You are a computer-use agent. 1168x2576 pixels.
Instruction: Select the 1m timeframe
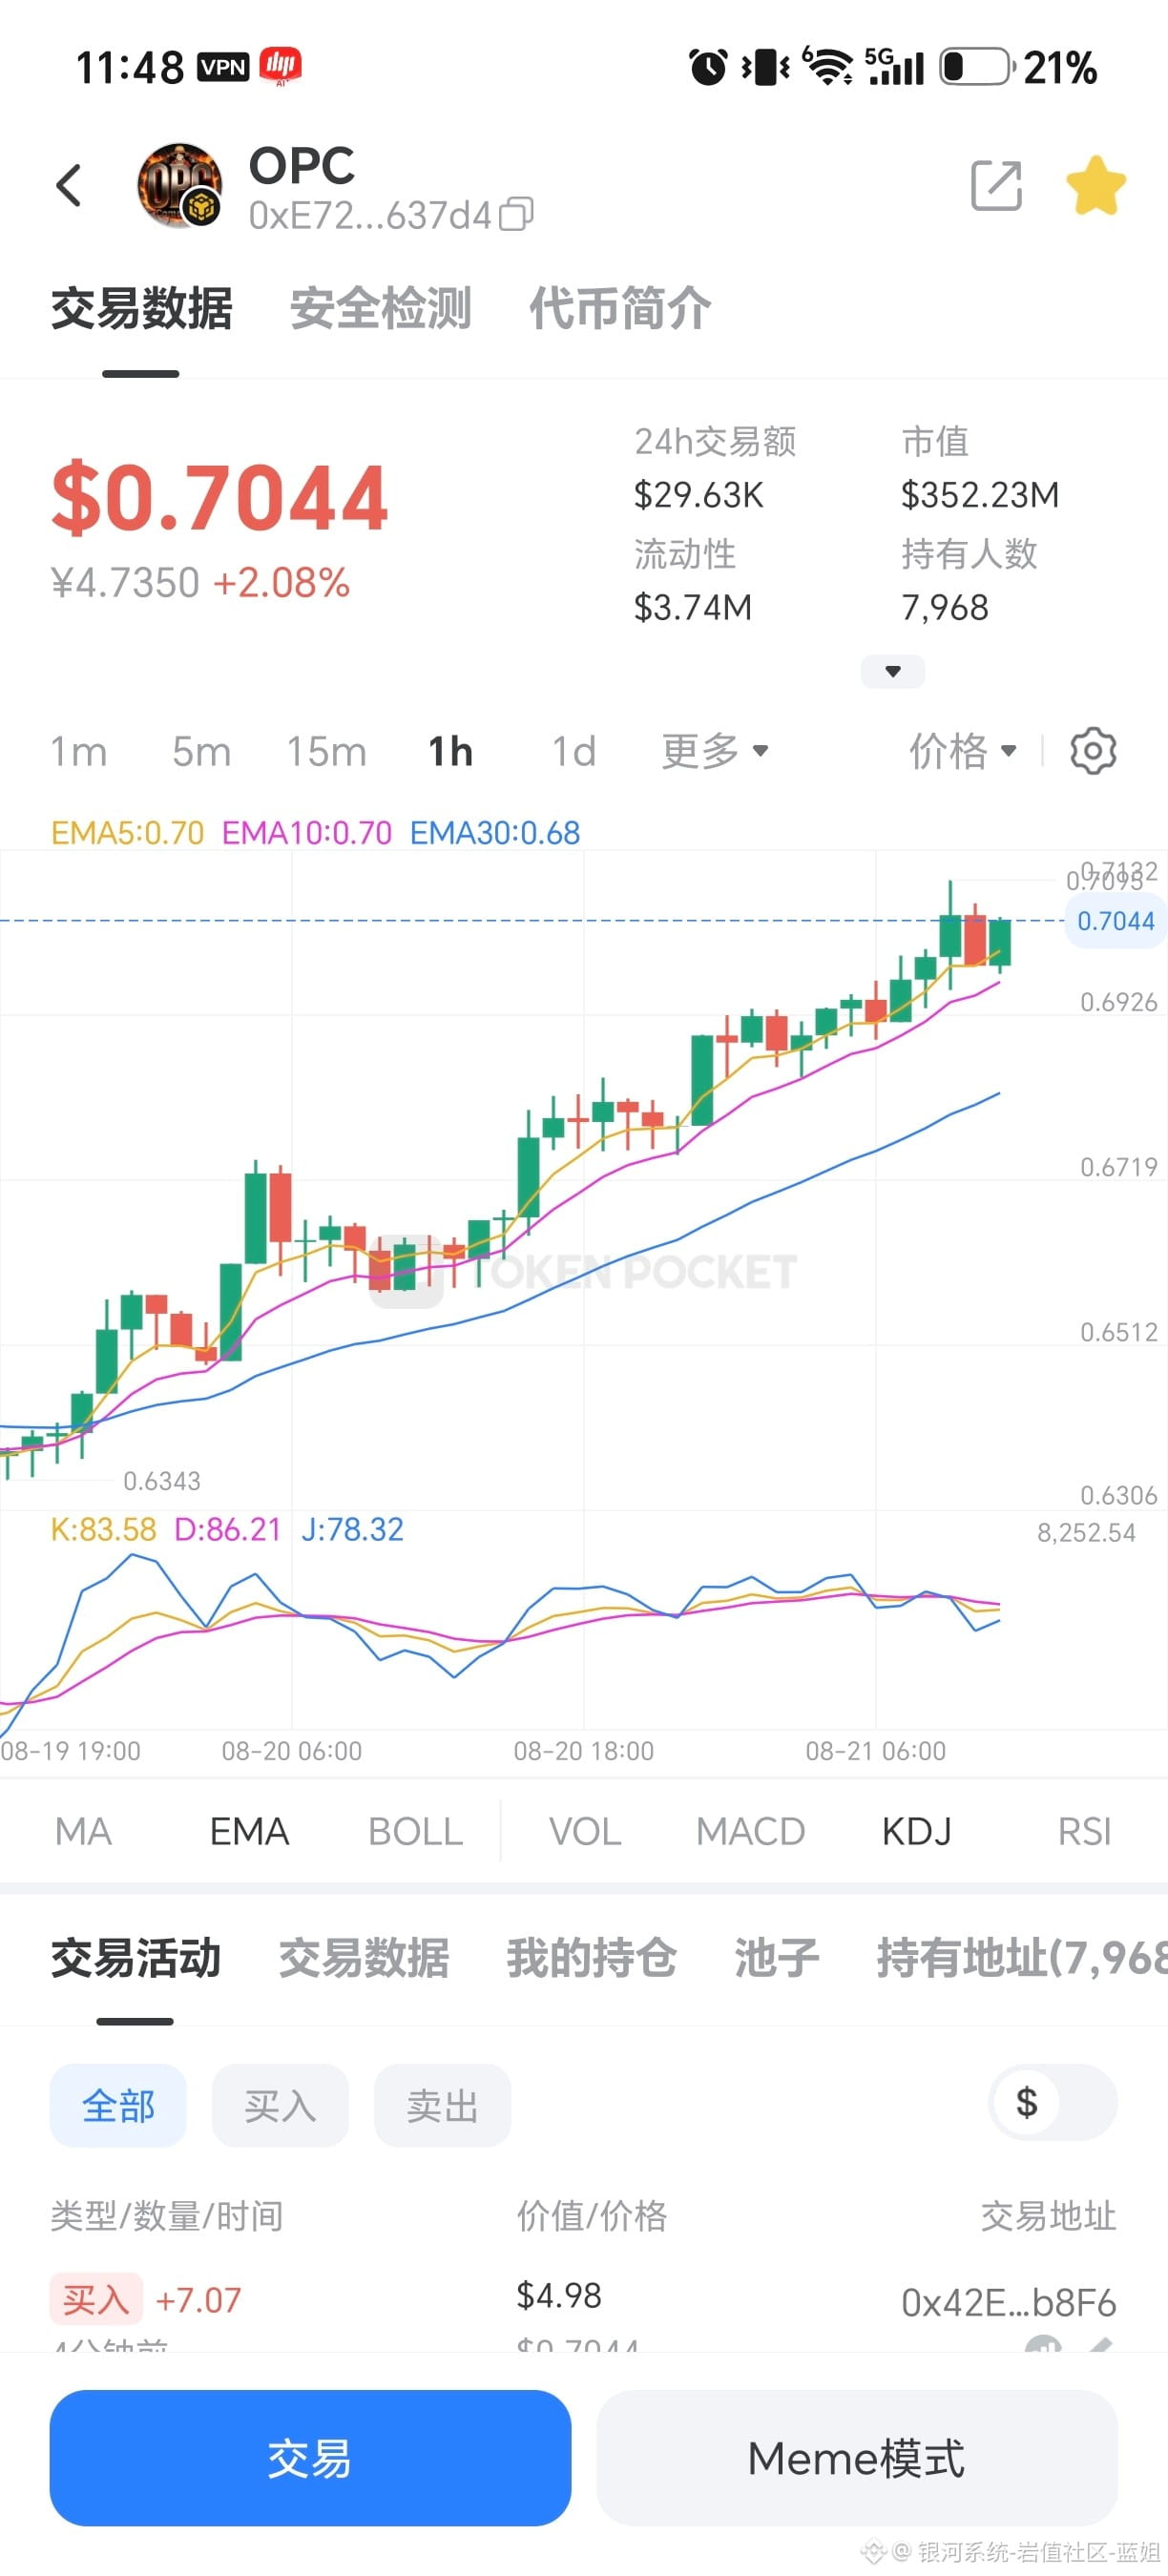pyautogui.click(x=79, y=751)
